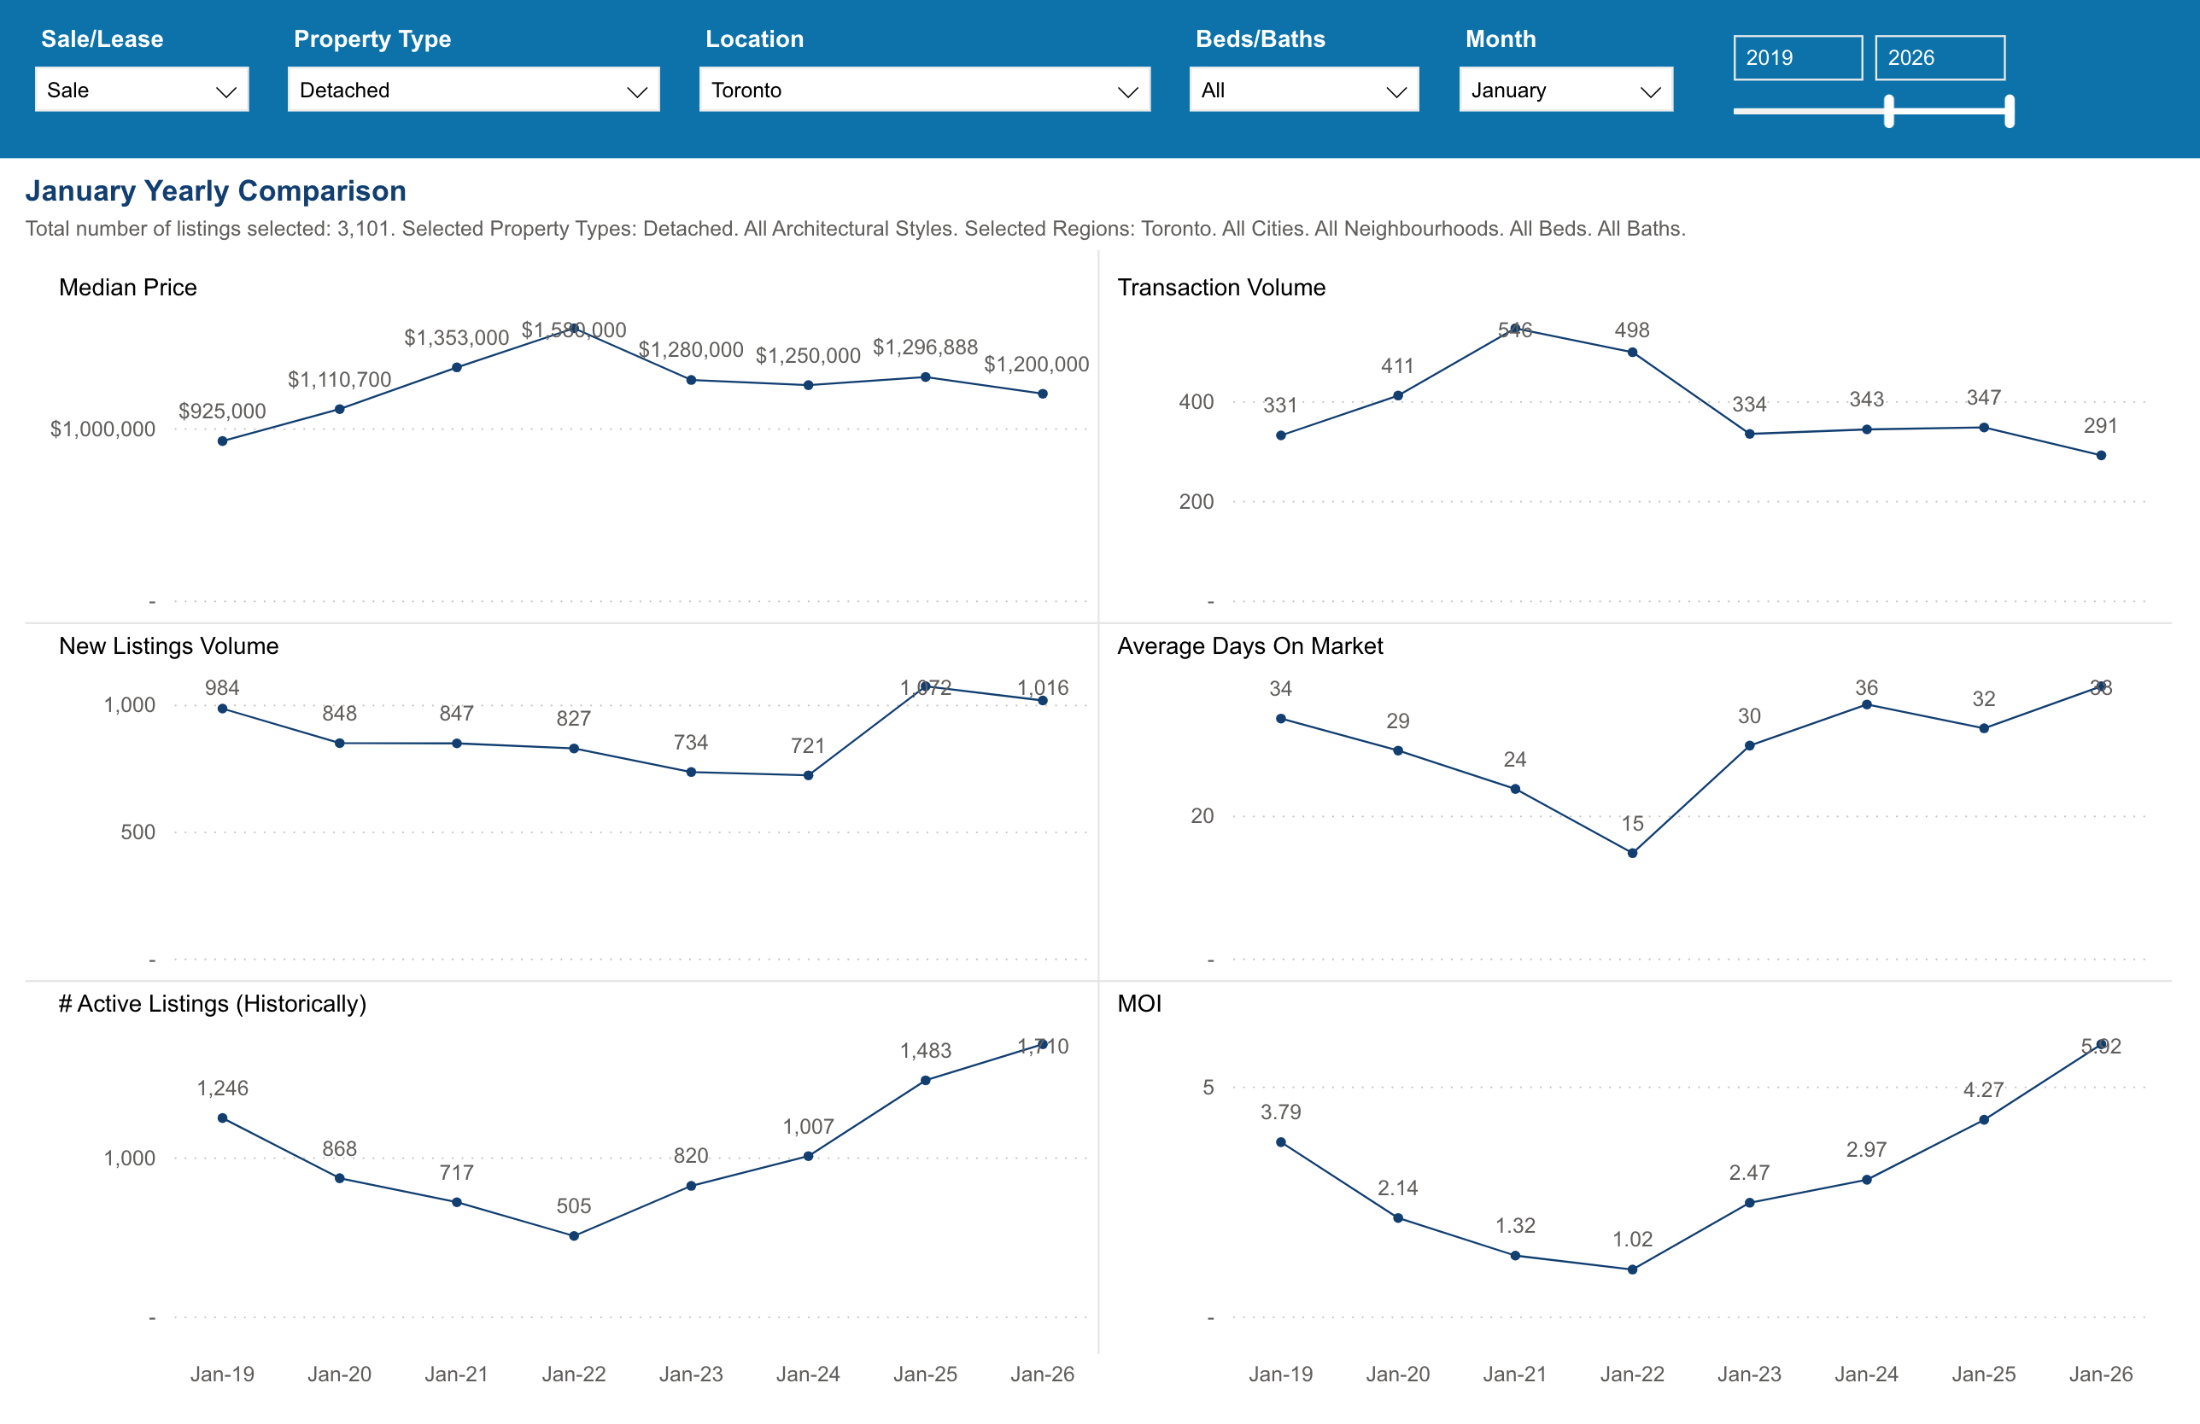Click the 498 Transaction Volume data point

pyautogui.click(x=1632, y=353)
